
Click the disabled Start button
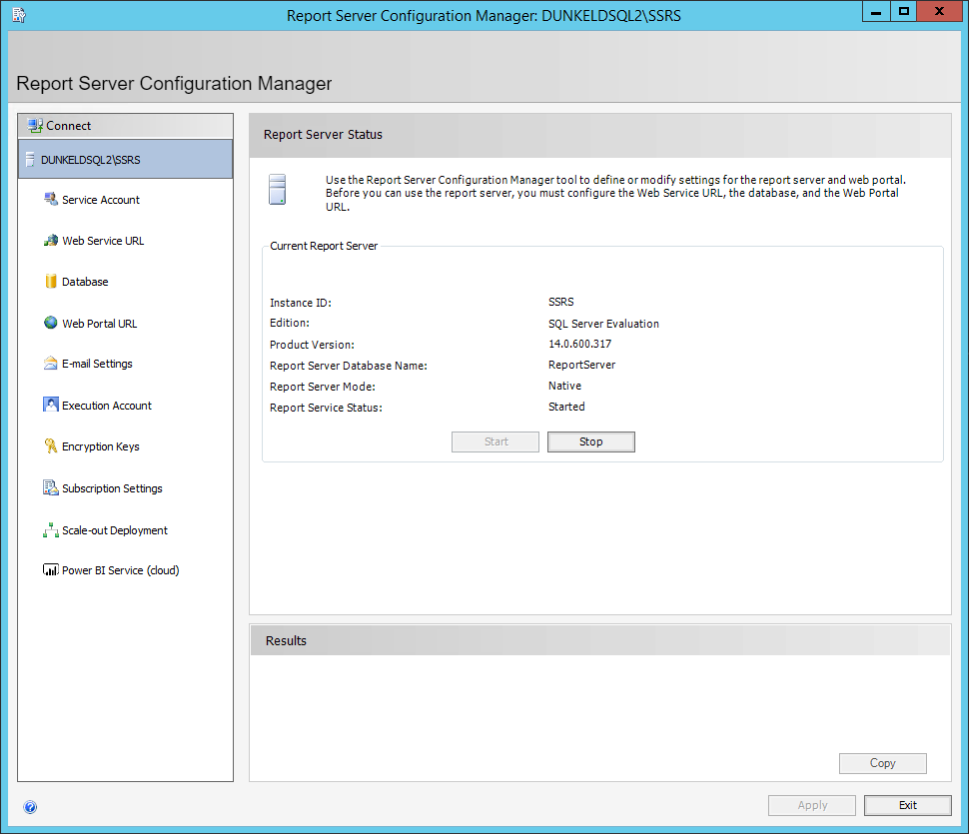pyautogui.click(x=495, y=442)
